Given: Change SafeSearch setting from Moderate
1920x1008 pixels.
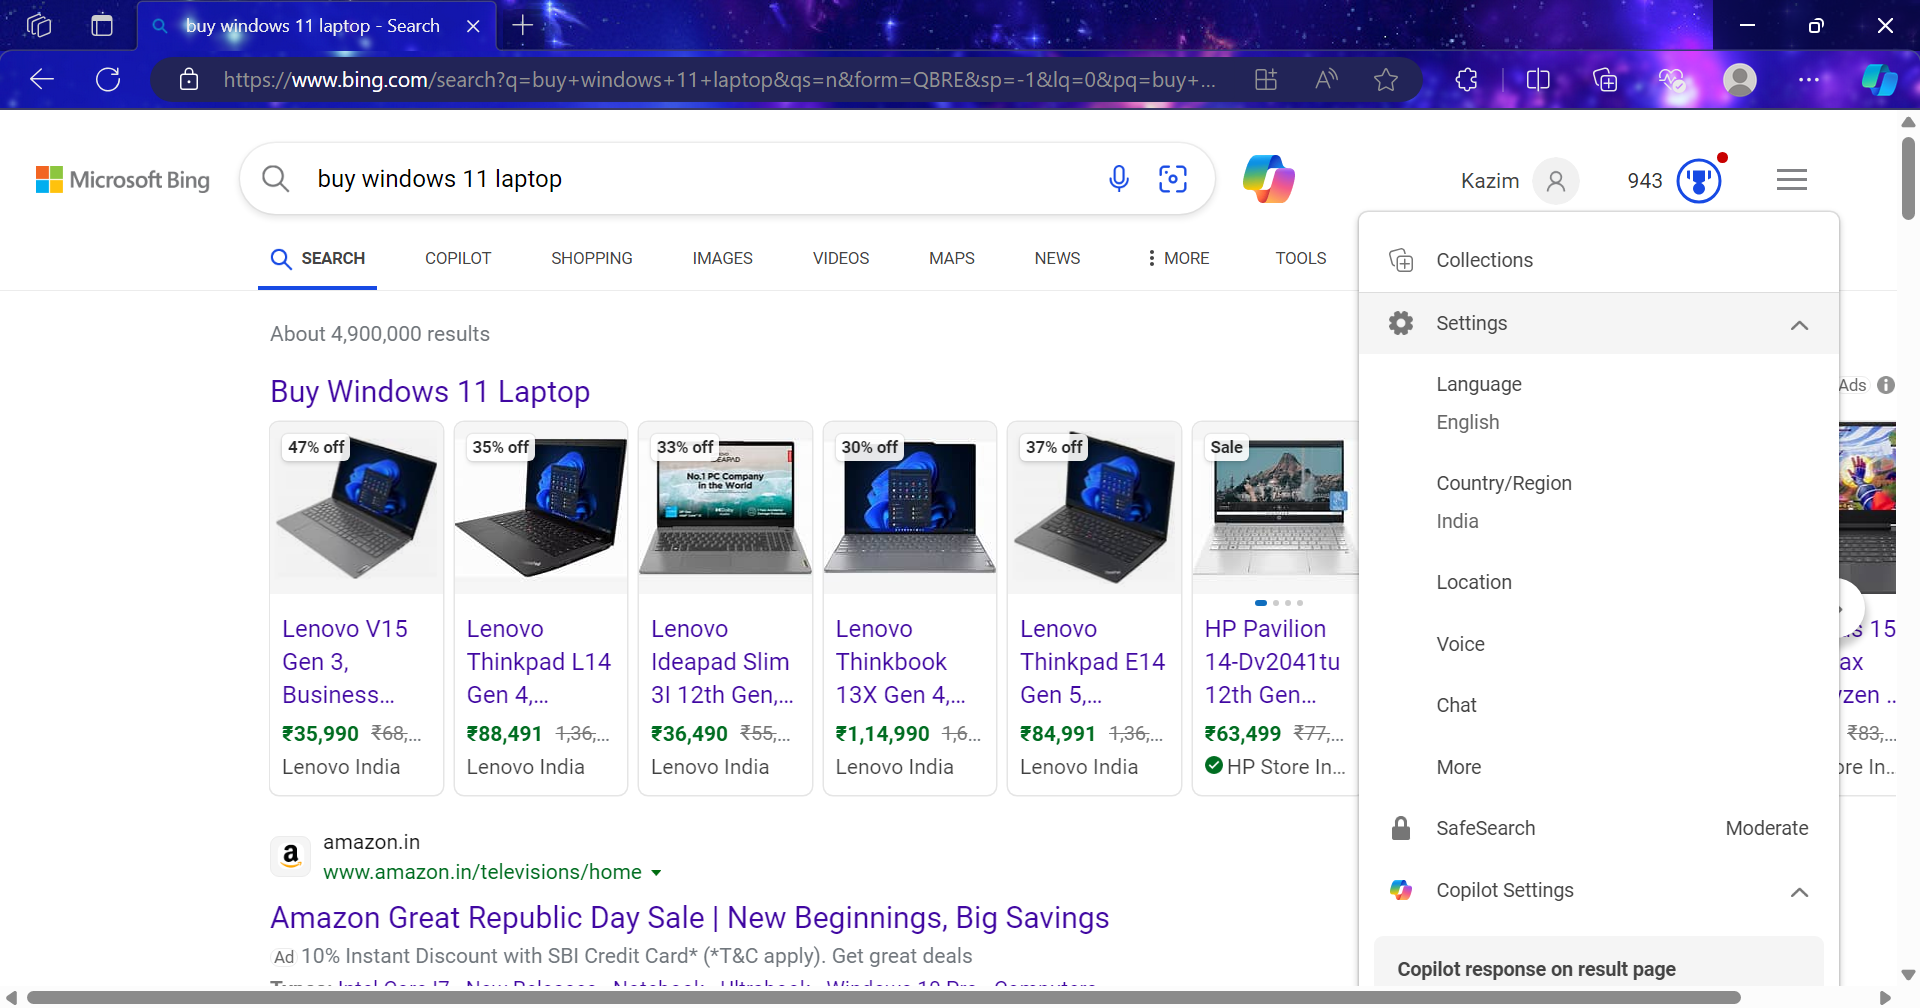Looking at the screenshot, I should [1766, 828].
